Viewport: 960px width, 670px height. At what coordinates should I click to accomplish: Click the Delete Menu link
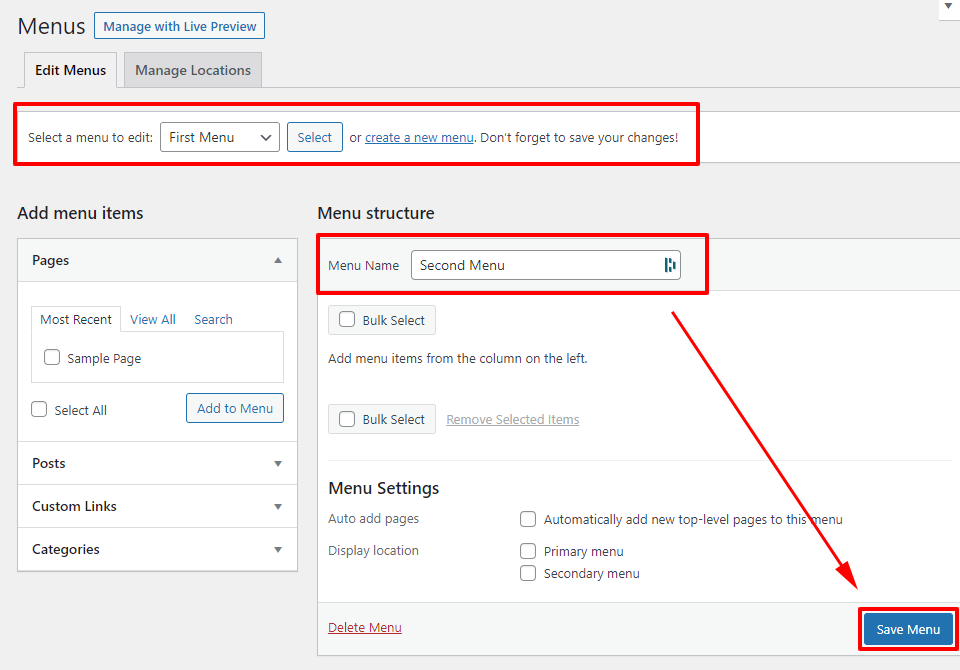[364, 627]
